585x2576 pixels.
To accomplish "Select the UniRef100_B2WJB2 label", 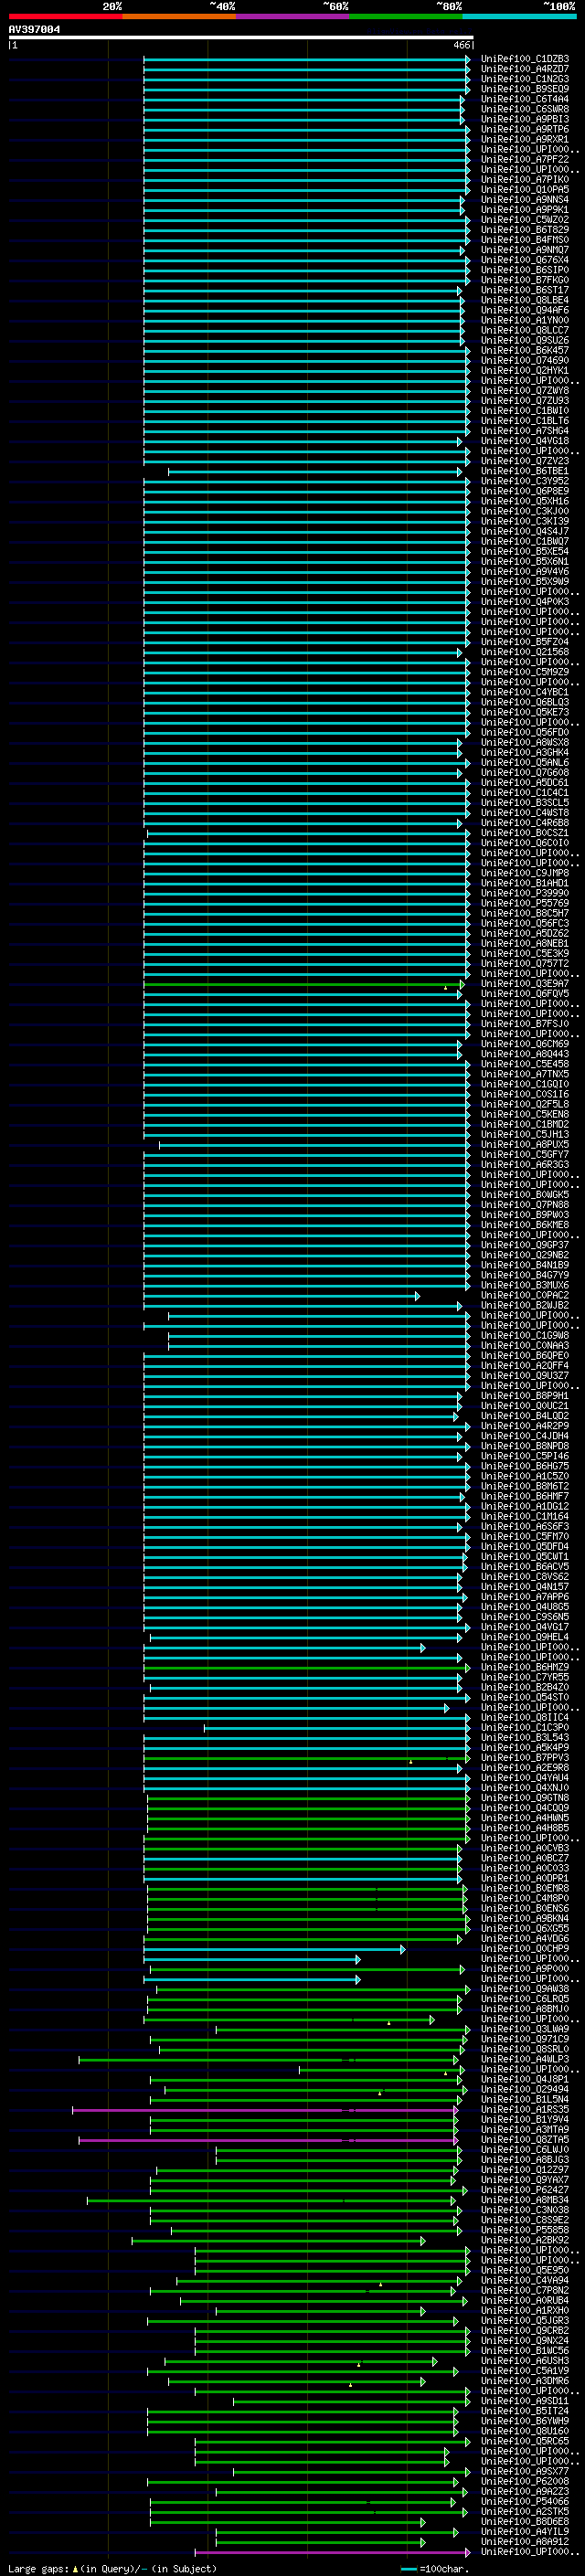I will (x=525, y=1305).
